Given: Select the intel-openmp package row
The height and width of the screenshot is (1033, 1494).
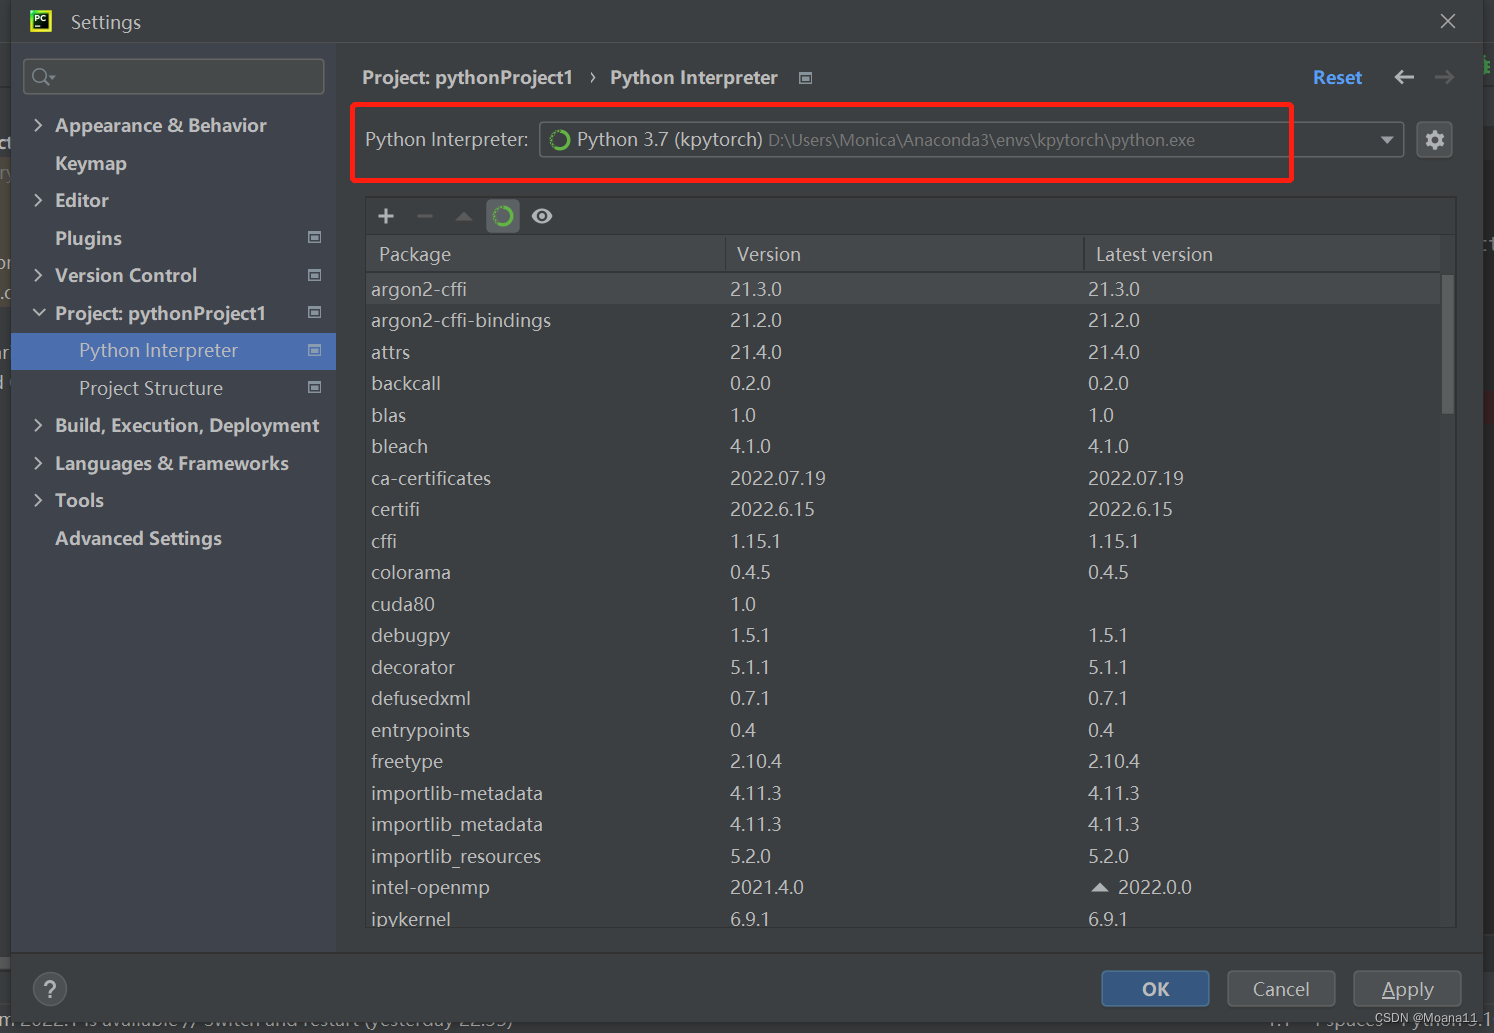Looking at the screenshot, I should (904, 887).
